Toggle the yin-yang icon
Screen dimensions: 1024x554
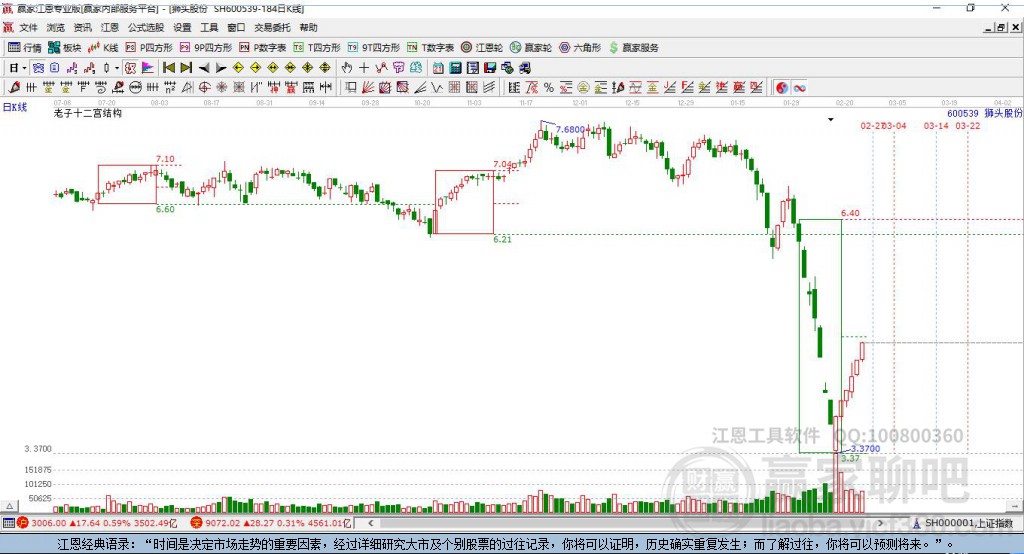pyautogui.click(x=782, y=88)
